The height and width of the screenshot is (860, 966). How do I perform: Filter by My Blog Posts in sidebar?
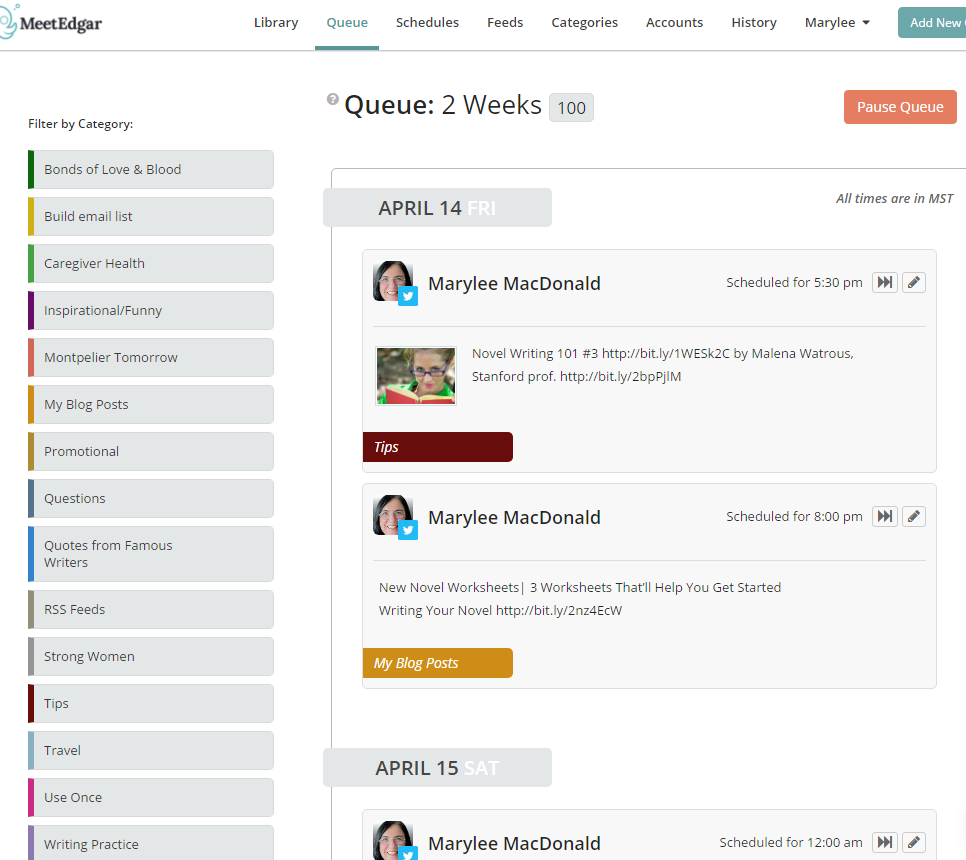[151, 405]
